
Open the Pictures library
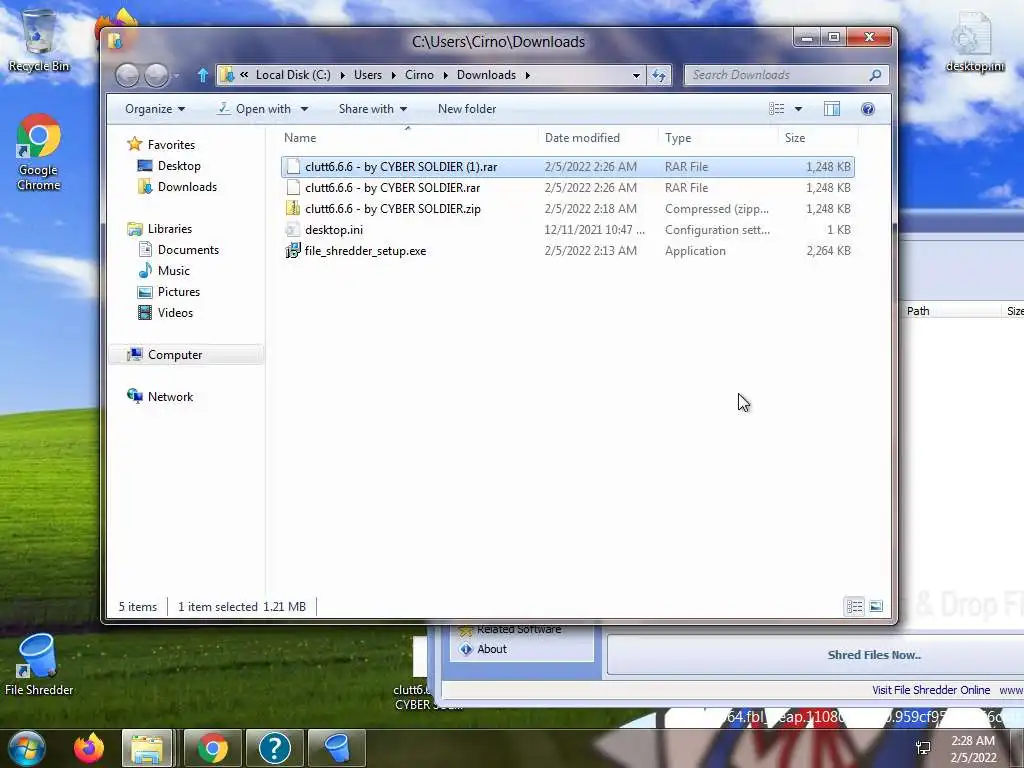(179, 292)
